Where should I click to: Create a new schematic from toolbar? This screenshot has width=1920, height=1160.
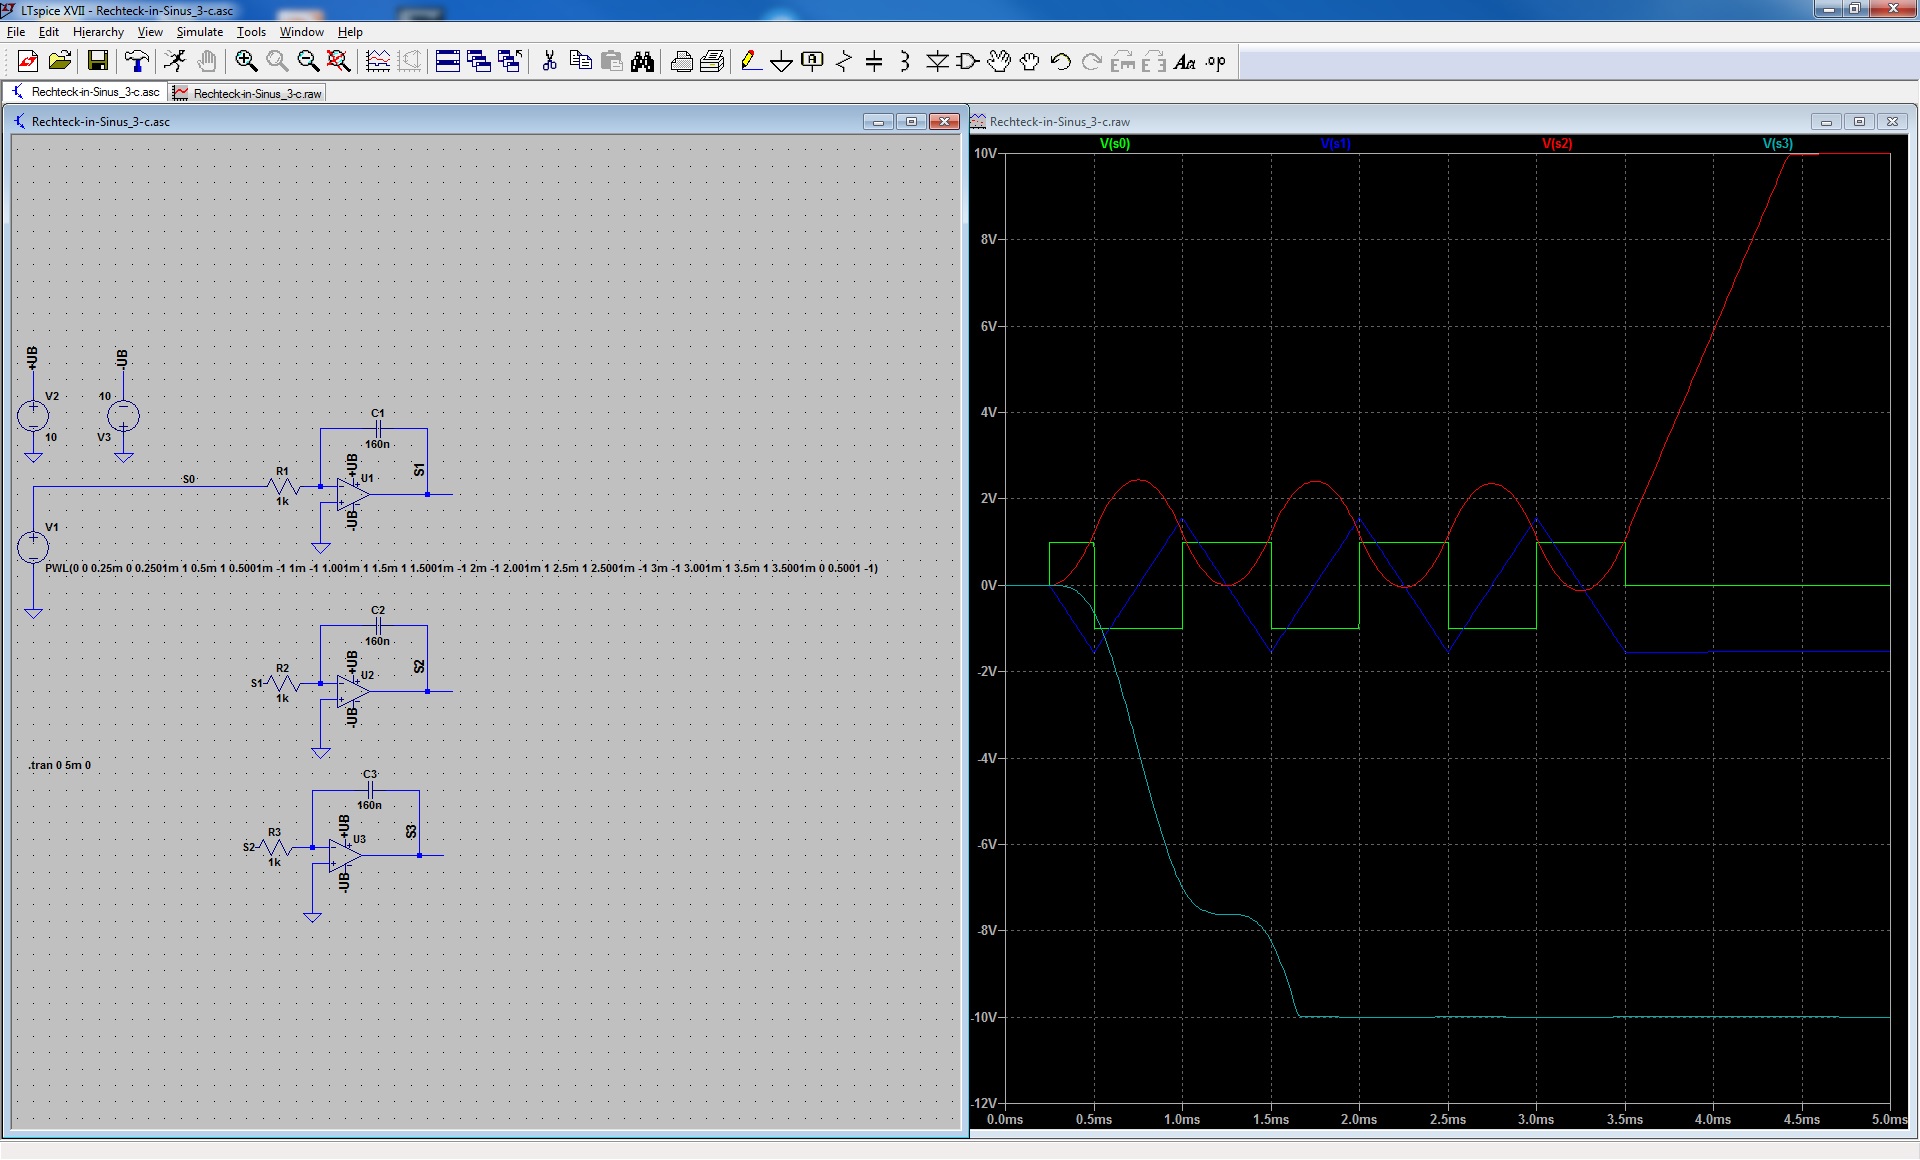(28, 62)
